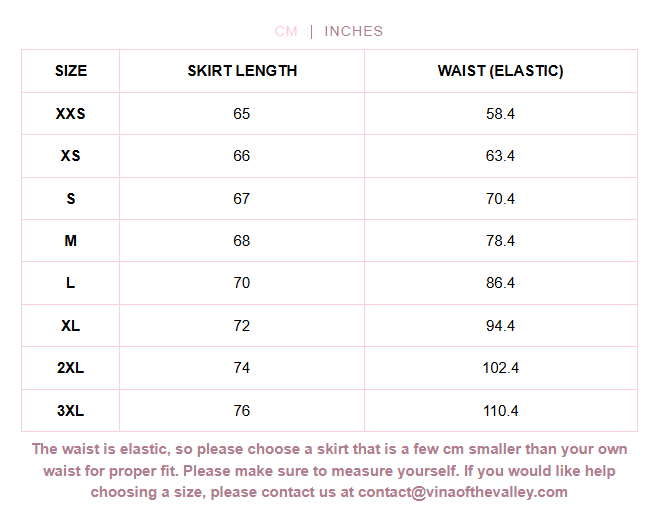Select the SKIRT LENGTH column header

point(242,71)
